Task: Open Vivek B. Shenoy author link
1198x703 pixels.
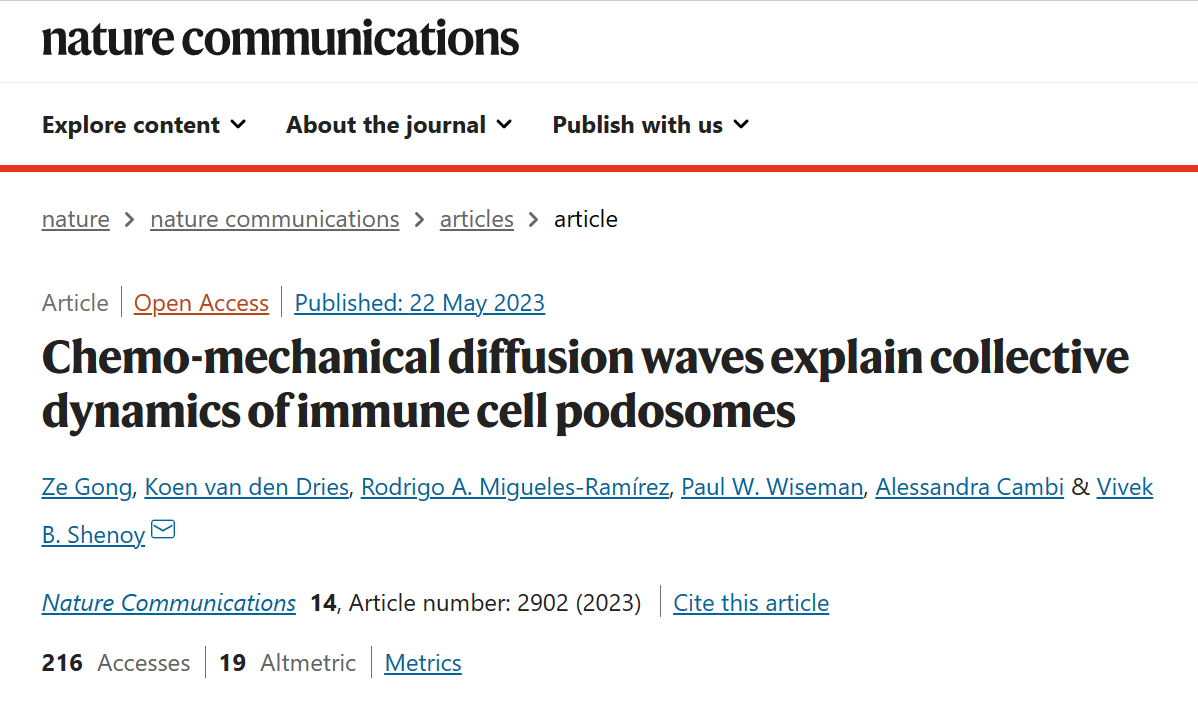Action: (1124, 487)
